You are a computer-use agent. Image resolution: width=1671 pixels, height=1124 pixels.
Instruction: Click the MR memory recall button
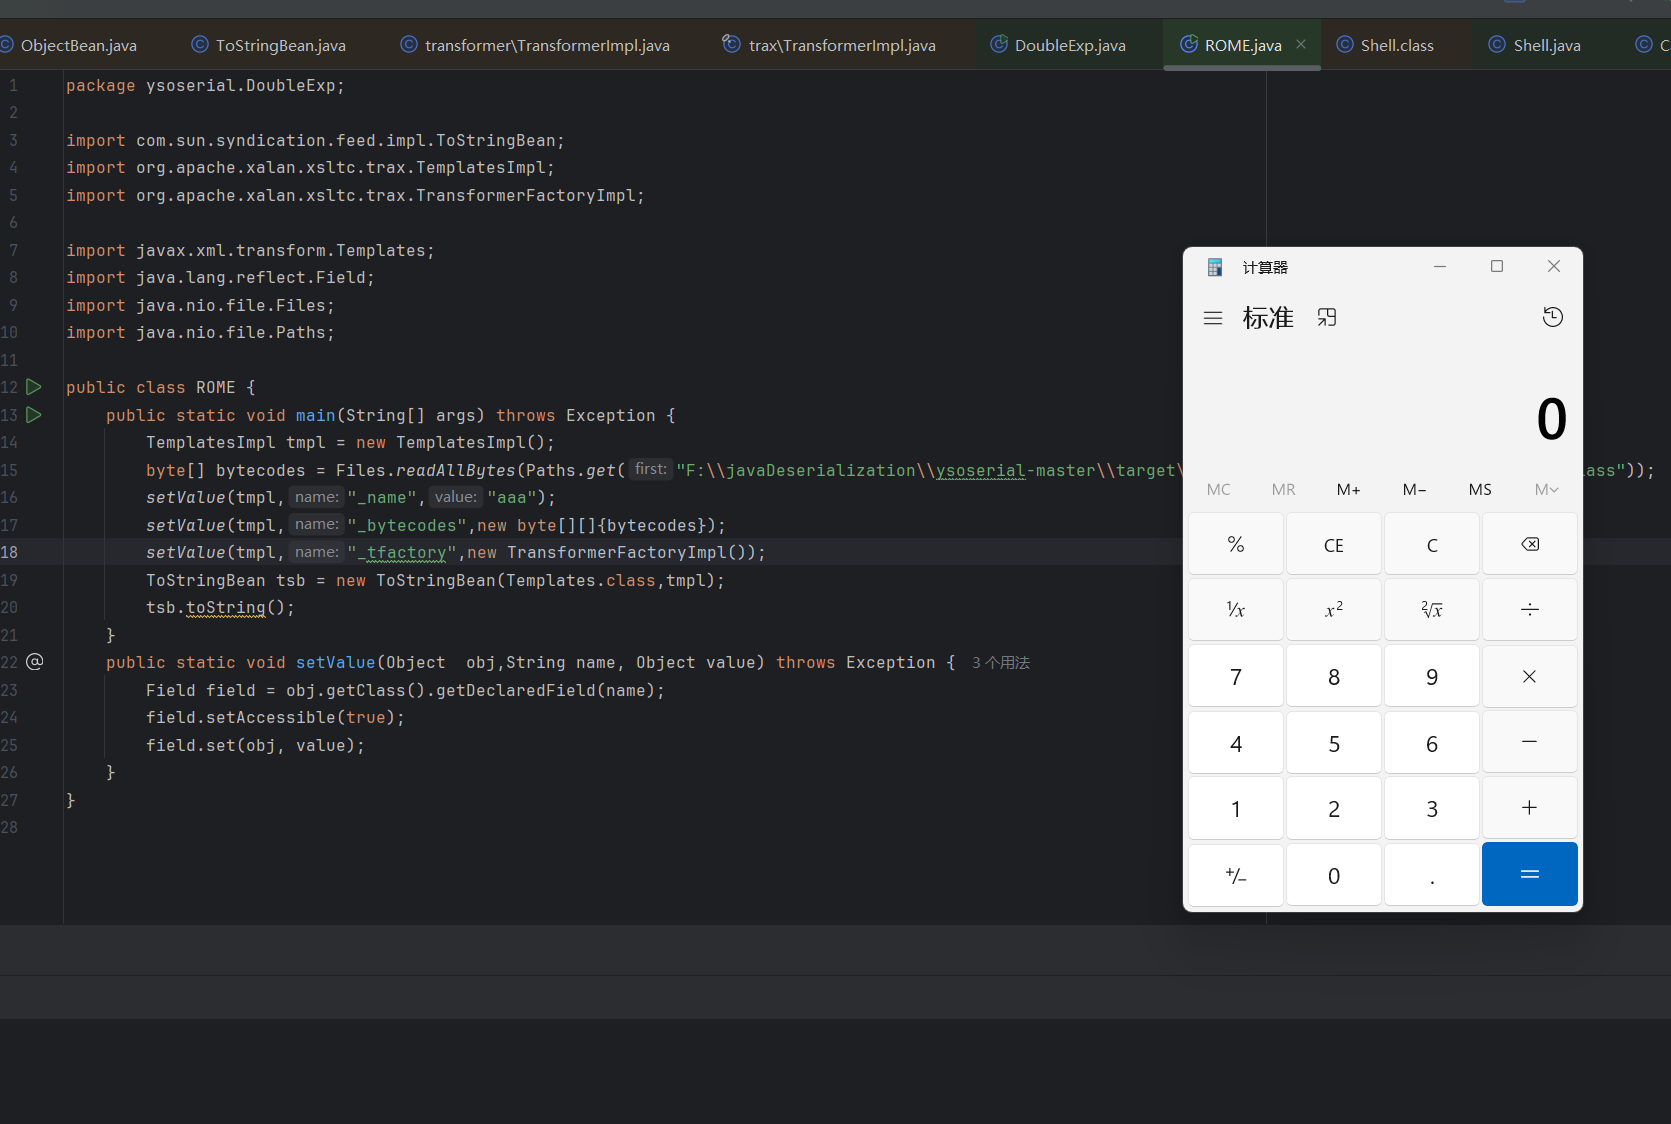click(1283, 489)
